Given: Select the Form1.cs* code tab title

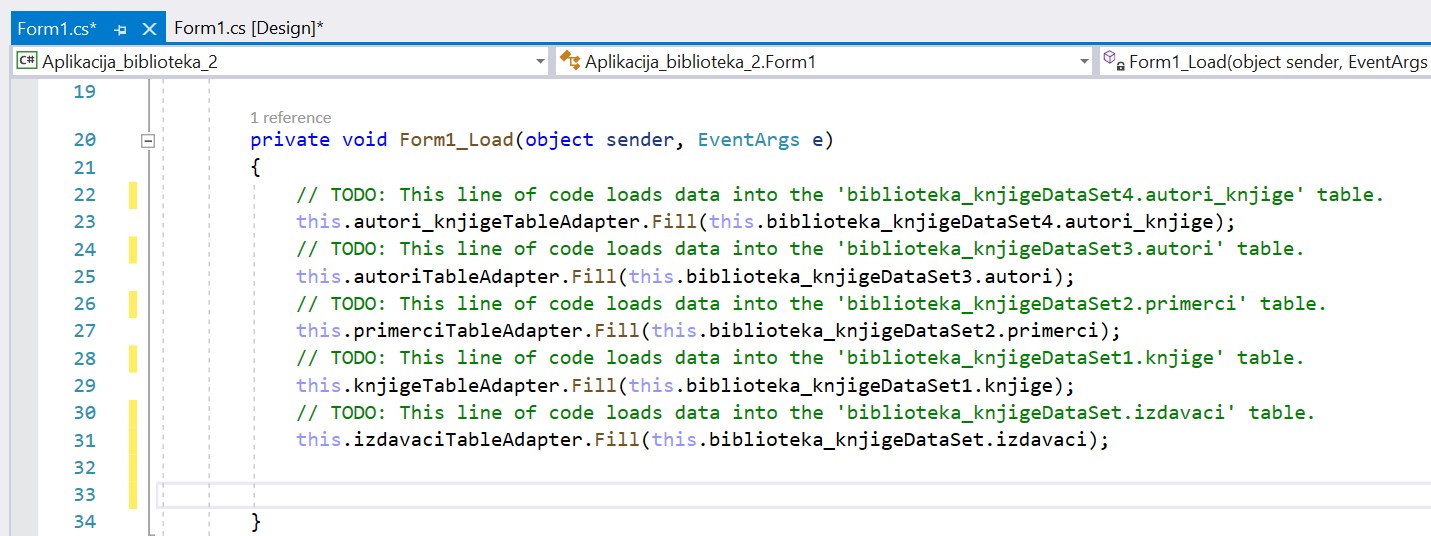Looking at the screenshot, I should [57, 29].
